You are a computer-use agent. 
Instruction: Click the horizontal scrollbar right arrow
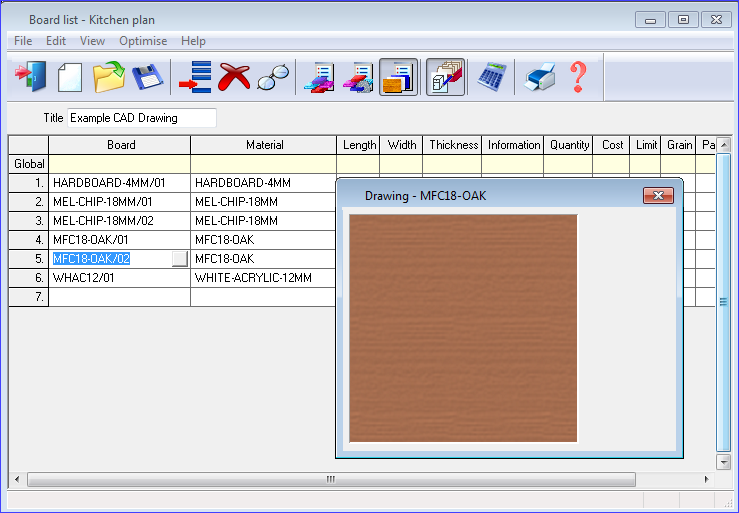(x=706, y=479)
